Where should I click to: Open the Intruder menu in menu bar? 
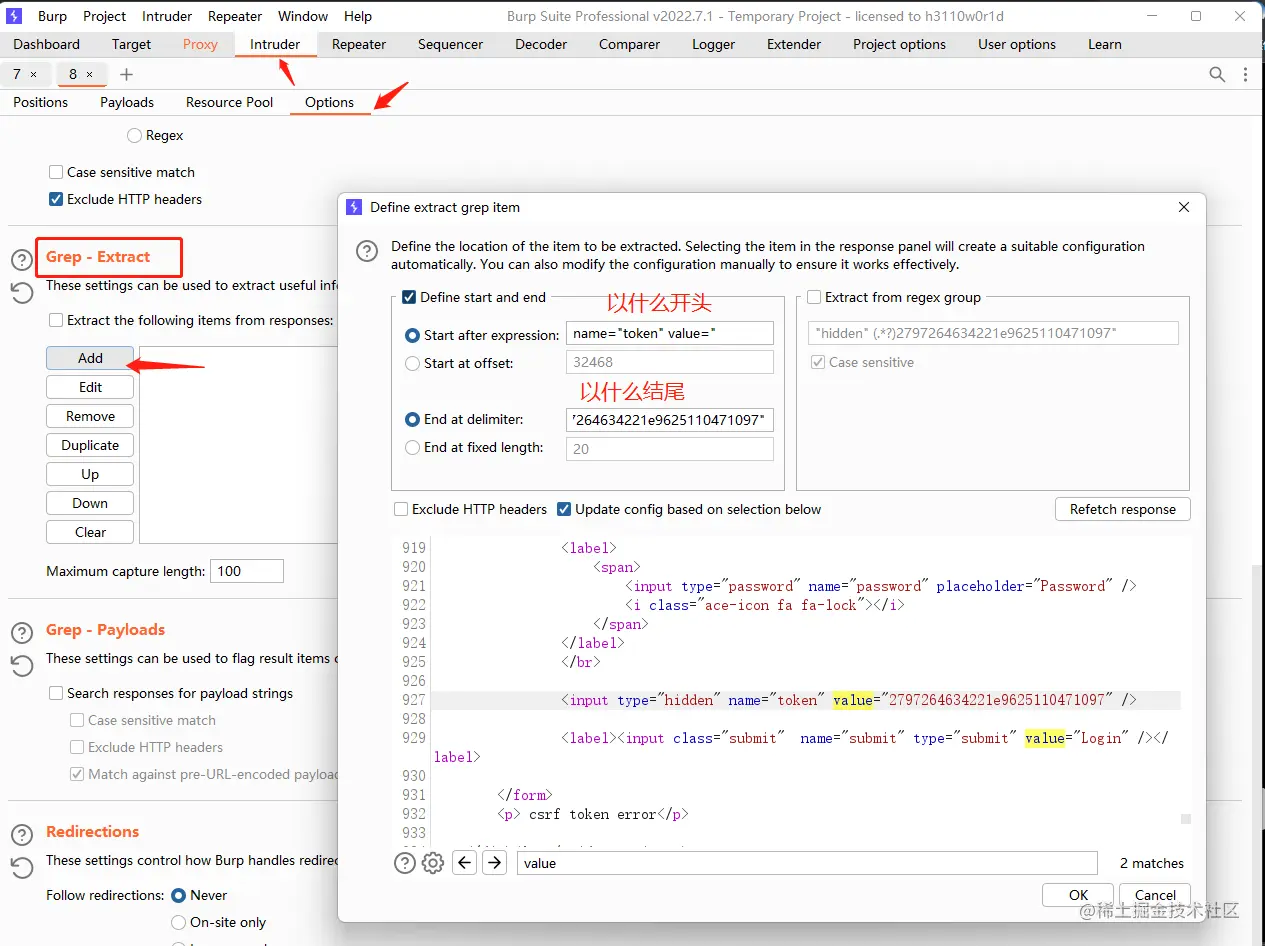click(167, 16)
